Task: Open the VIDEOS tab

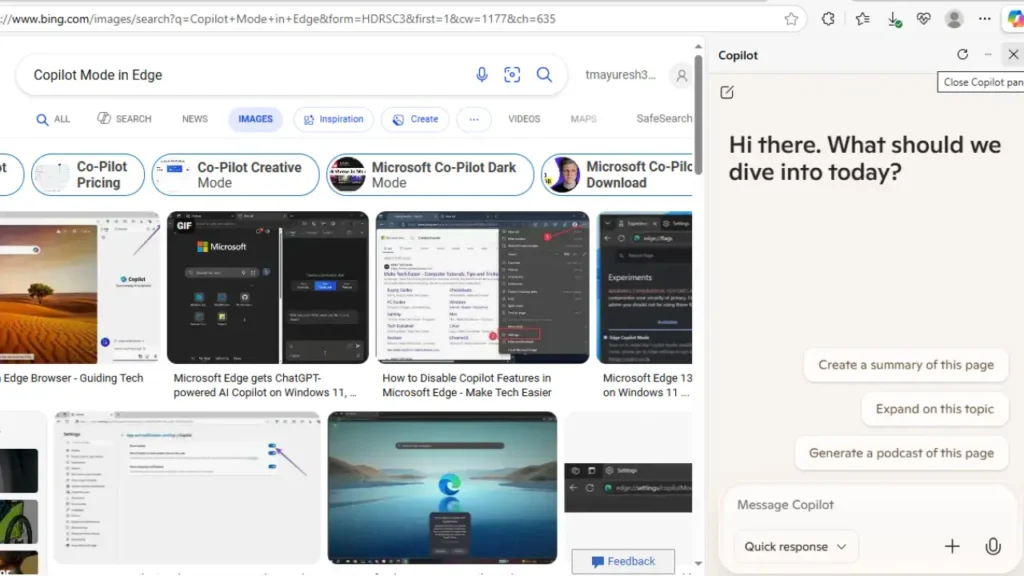Action: click(x=524, y=119)
